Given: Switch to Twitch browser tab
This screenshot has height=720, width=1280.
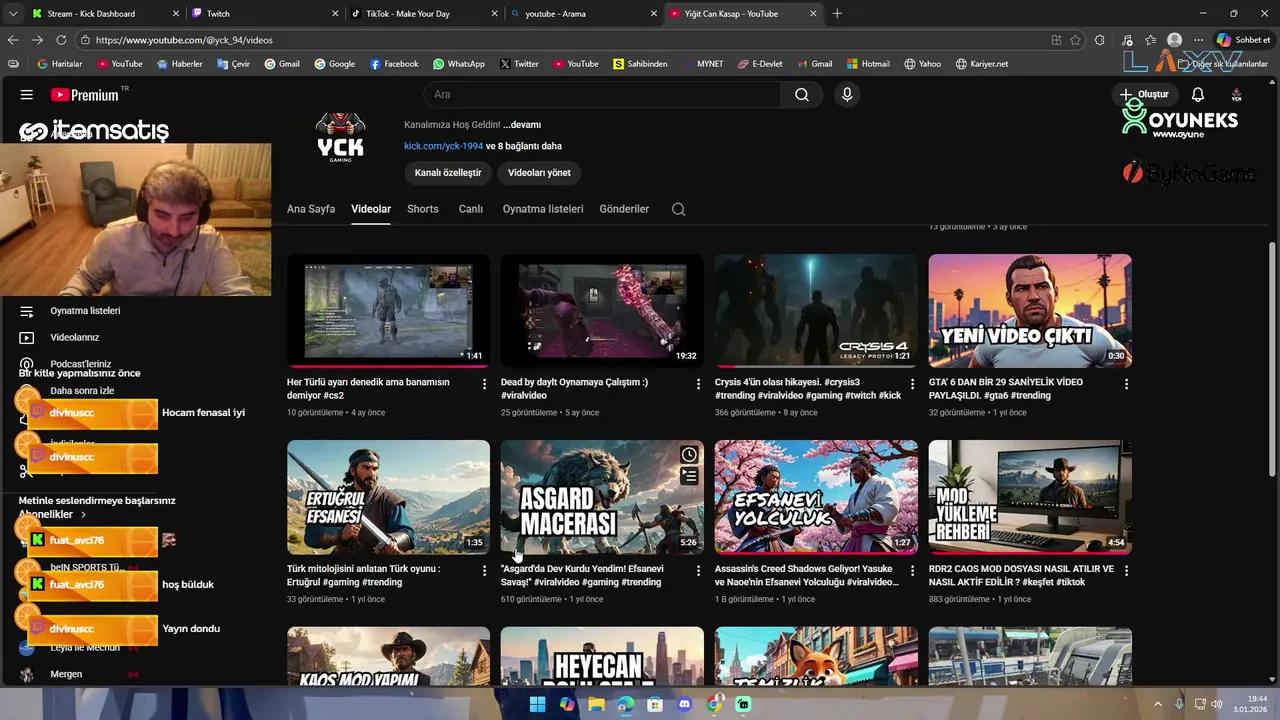Looking at the screenshot, I should coord(265,14).
